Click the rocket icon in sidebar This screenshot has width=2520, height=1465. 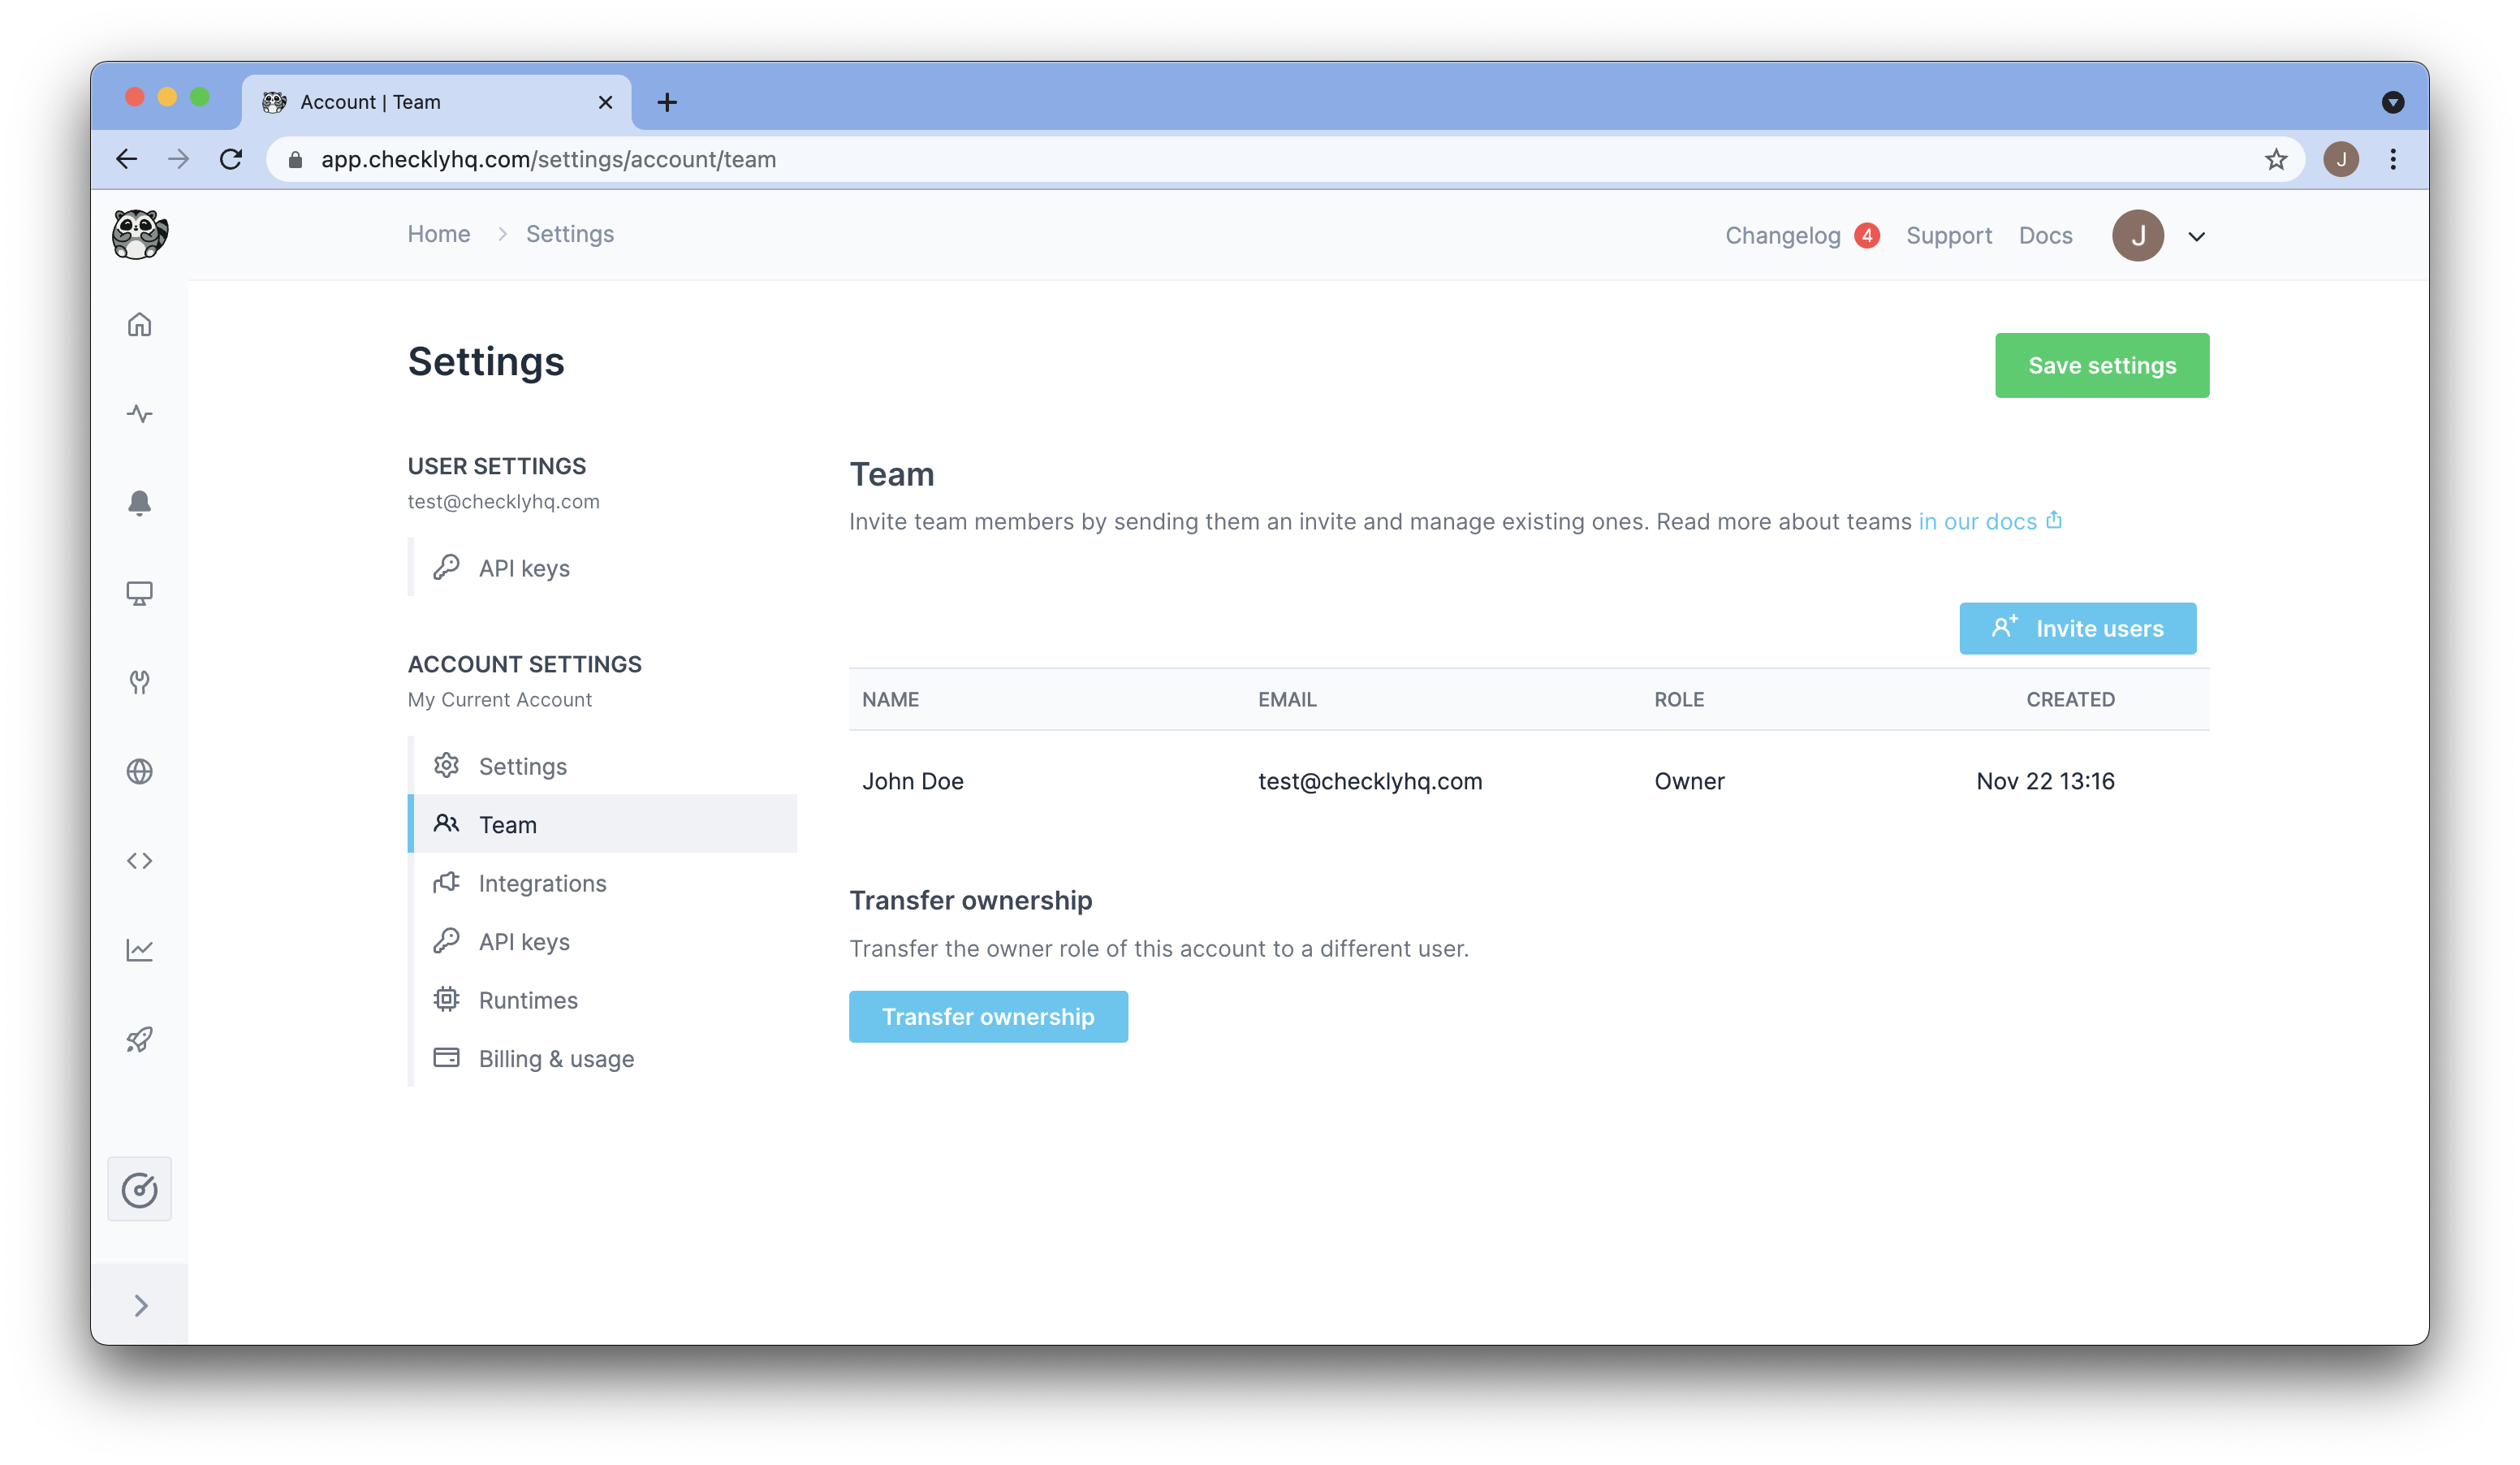[139, 1040]
